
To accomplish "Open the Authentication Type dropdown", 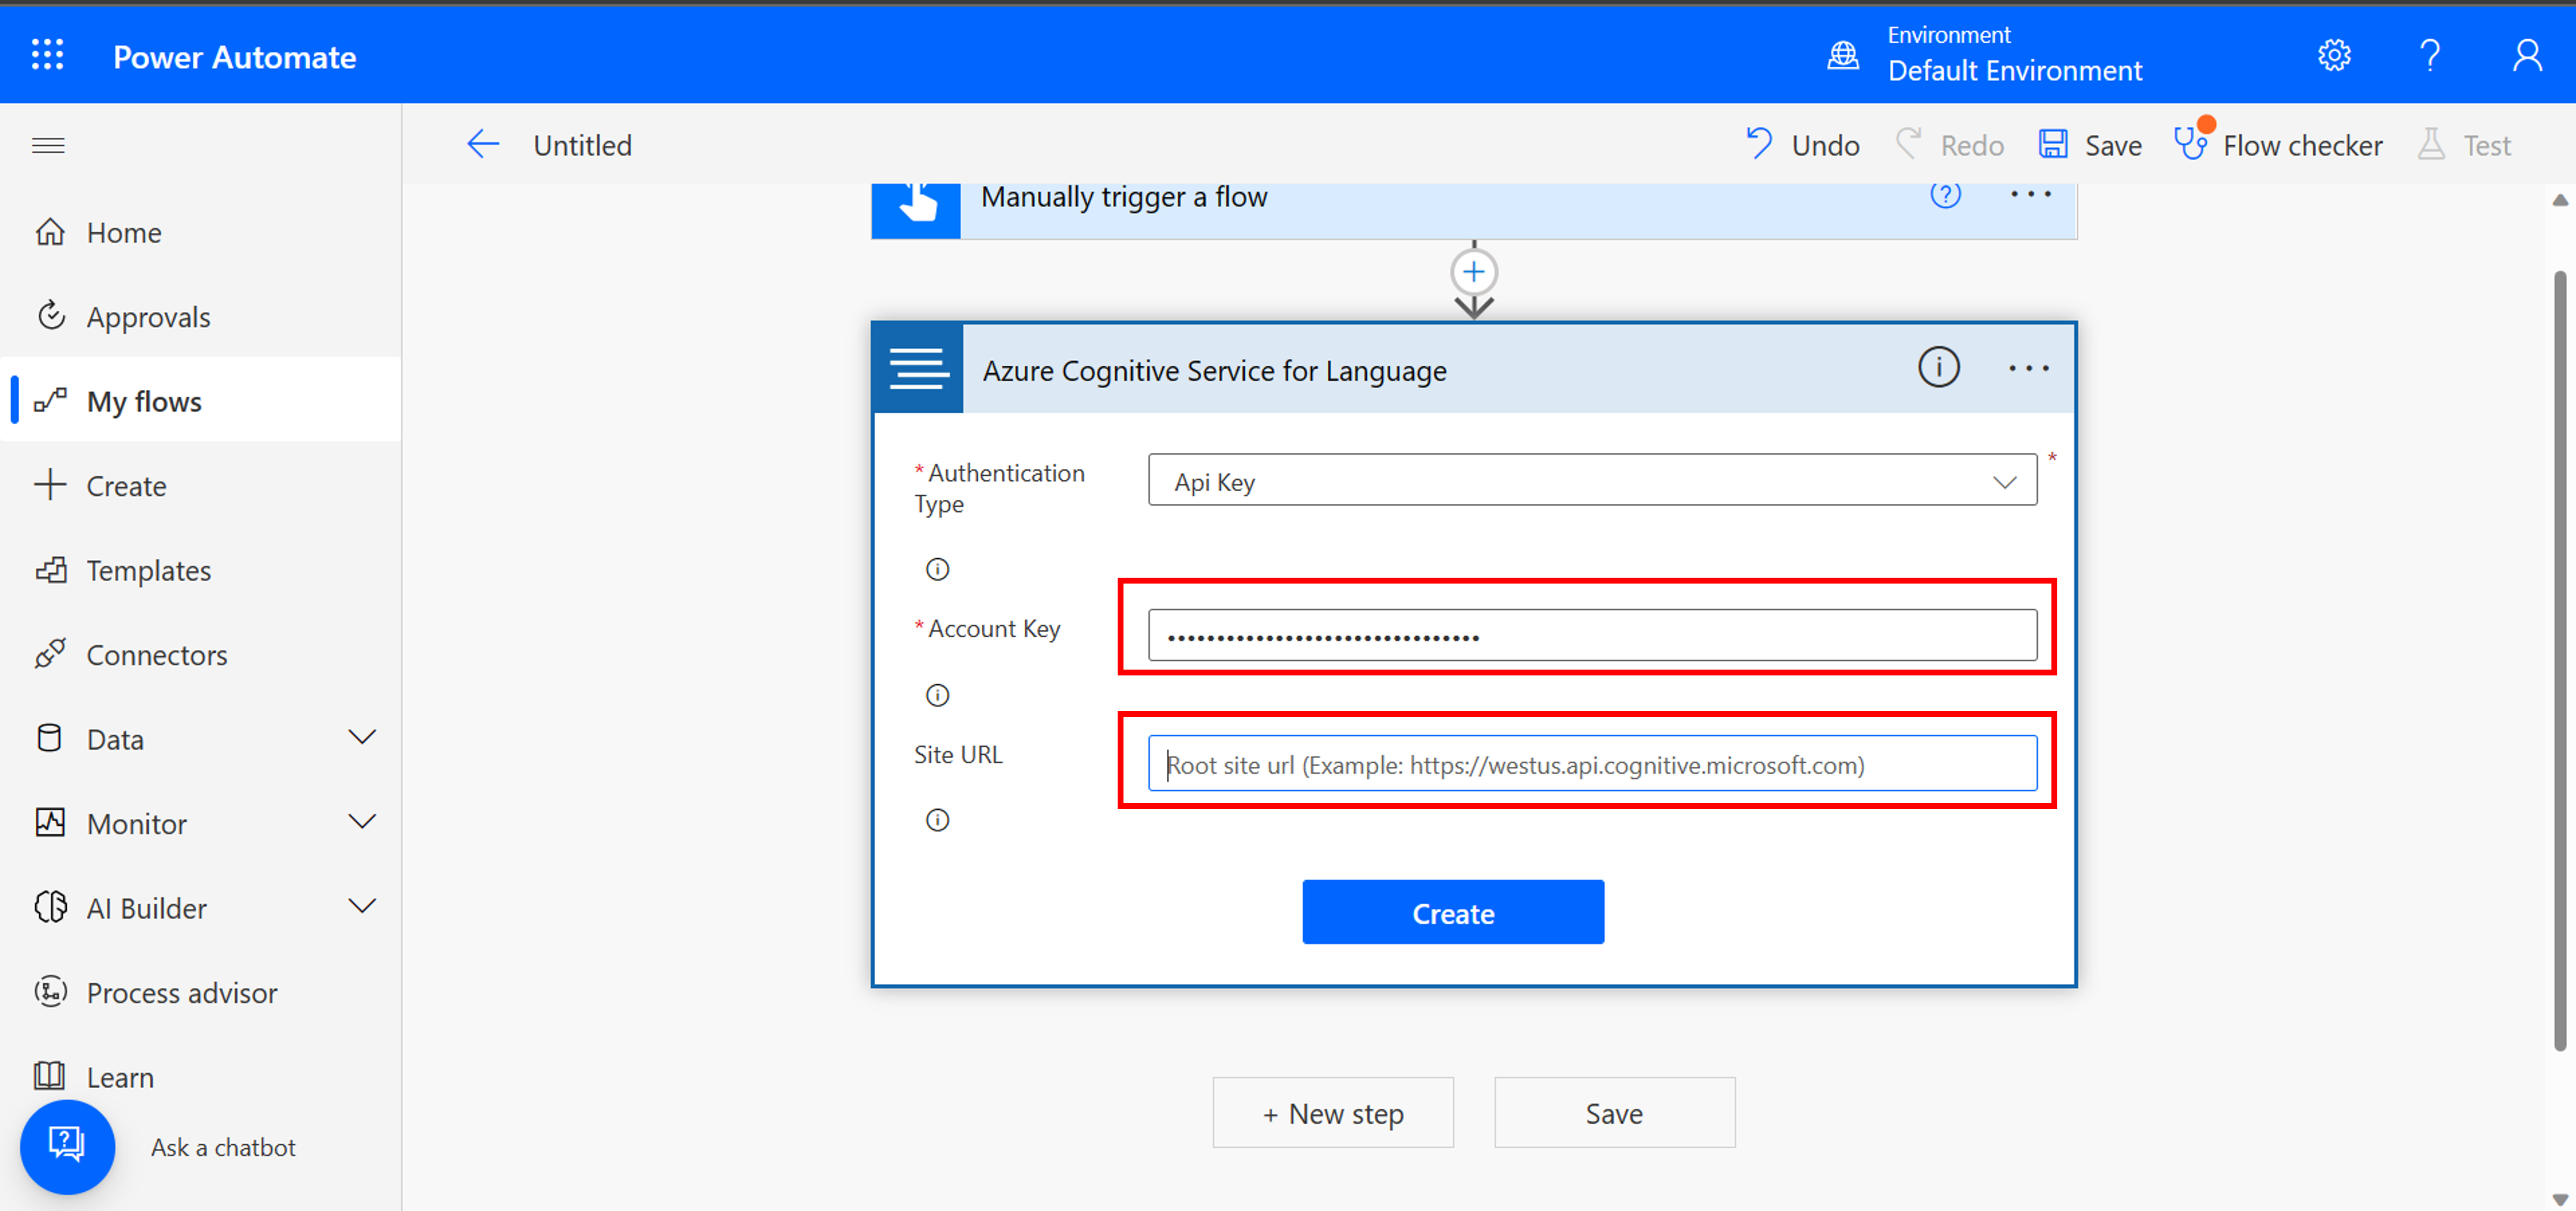I will 1592,481.
